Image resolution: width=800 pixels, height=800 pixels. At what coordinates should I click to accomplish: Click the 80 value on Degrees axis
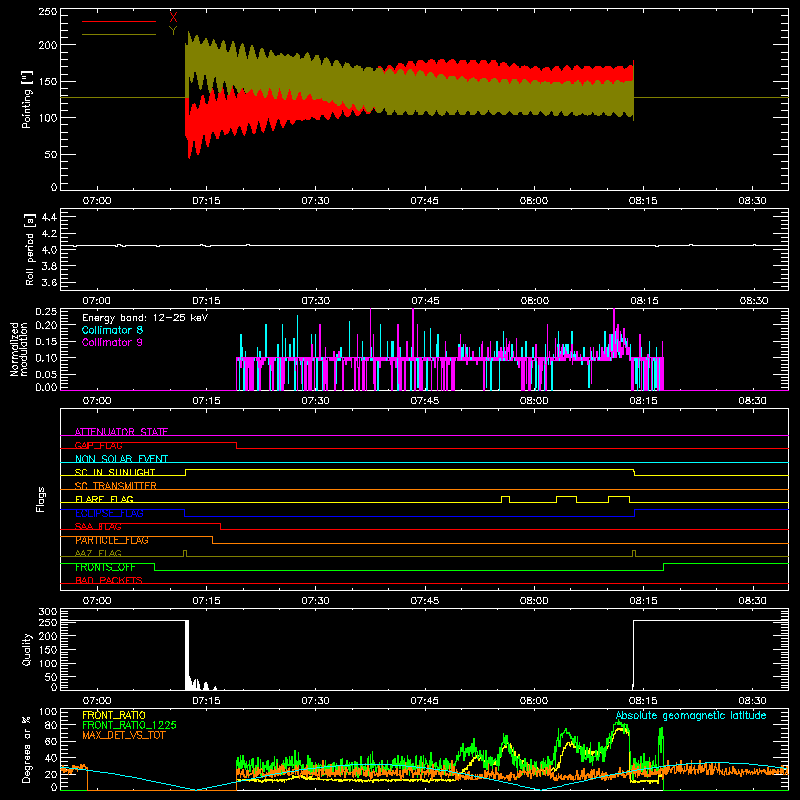pos(51,725)
